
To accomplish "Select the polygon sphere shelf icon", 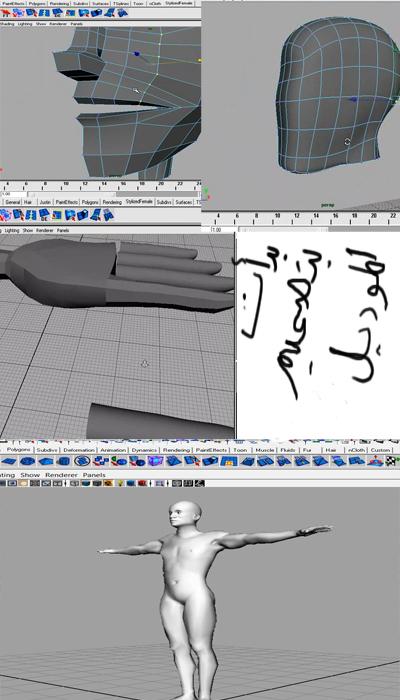I will click(27, 461).
